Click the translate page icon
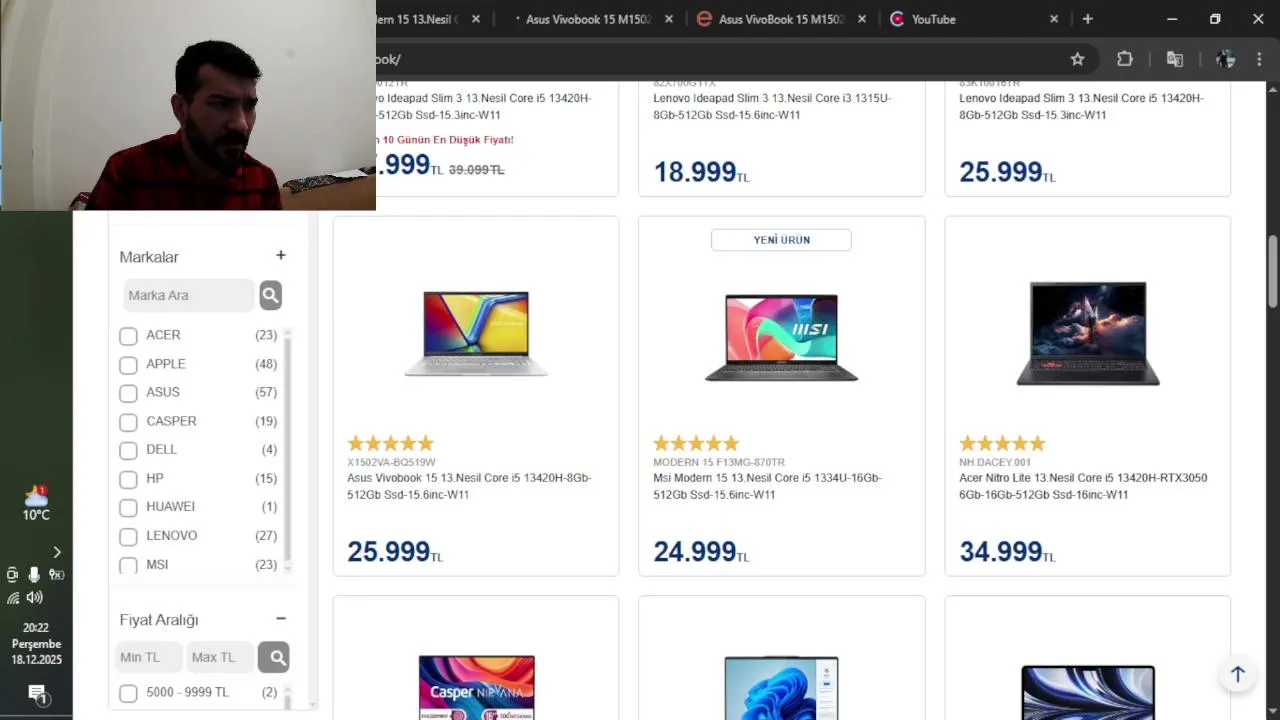 click(1175, 59)
